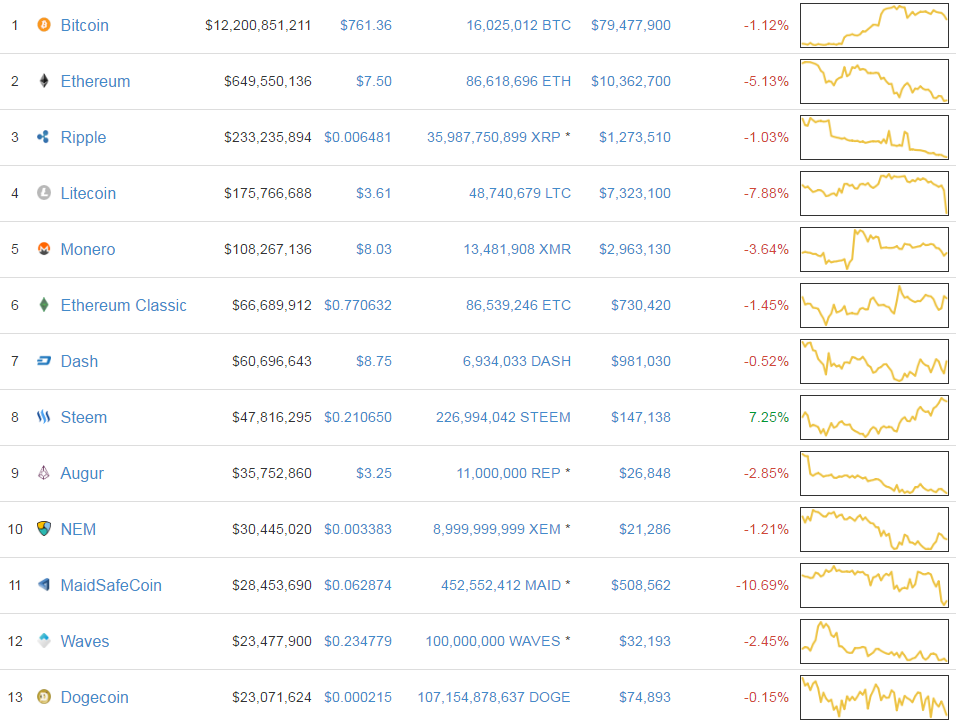The height and width of the screenshot is (725, 956).
Task: Click Bitcoin market cap $12,200,851,211
Action: click(258, 26)
